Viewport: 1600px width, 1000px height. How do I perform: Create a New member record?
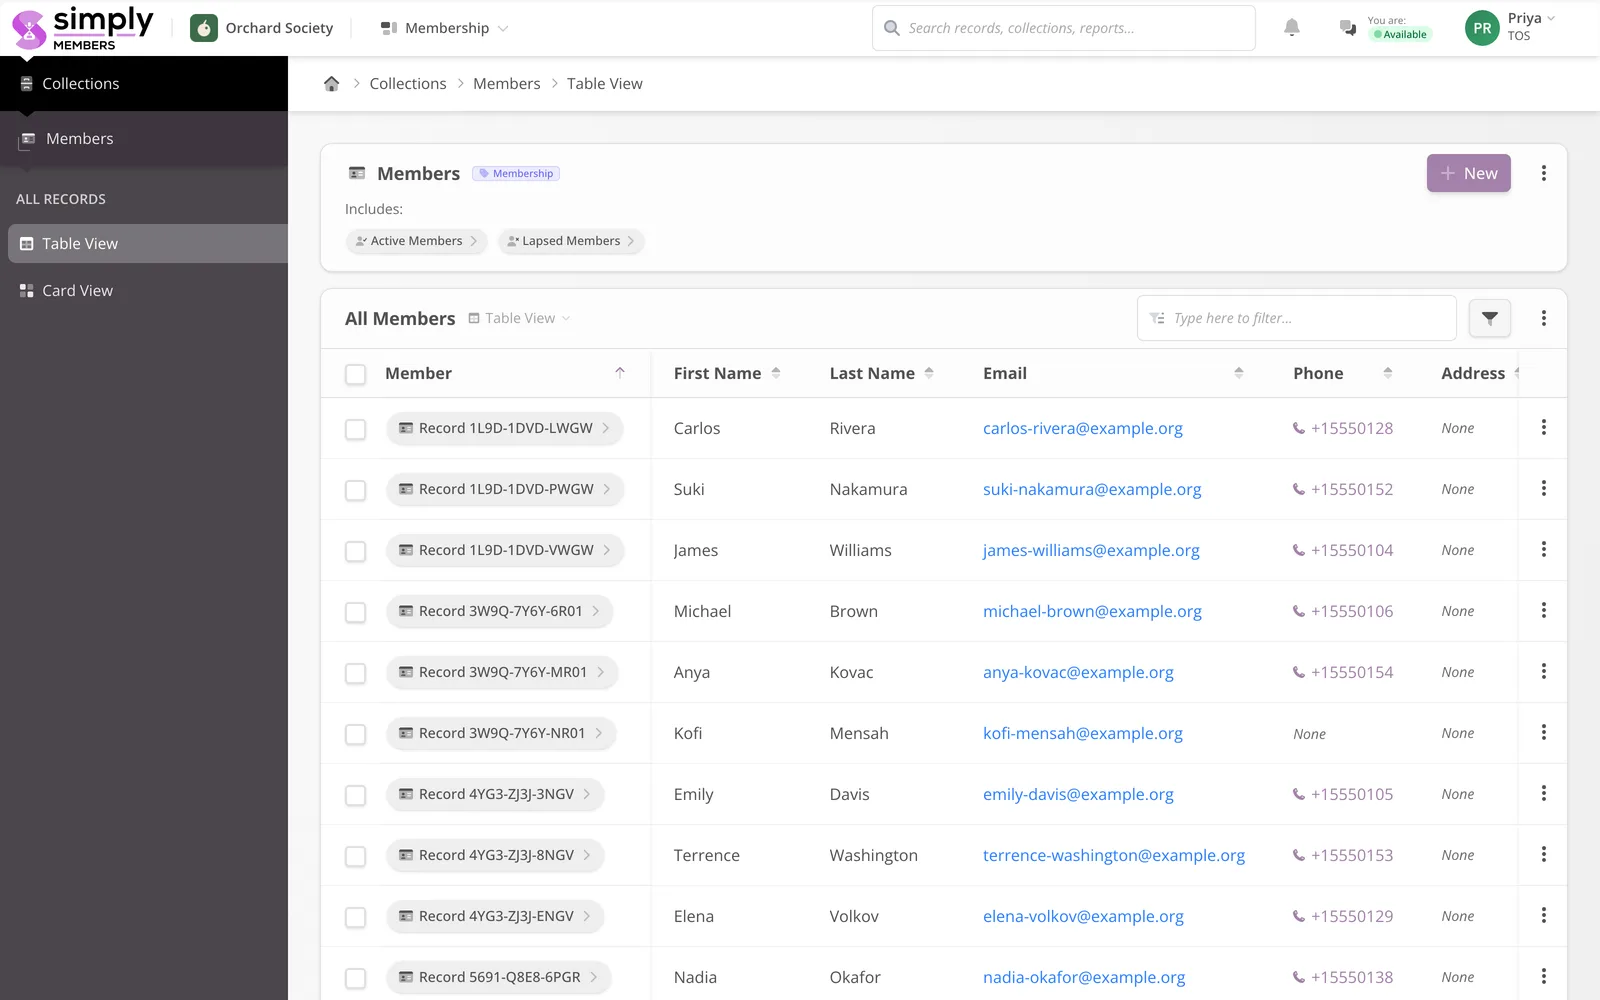tap(1468, 173)
